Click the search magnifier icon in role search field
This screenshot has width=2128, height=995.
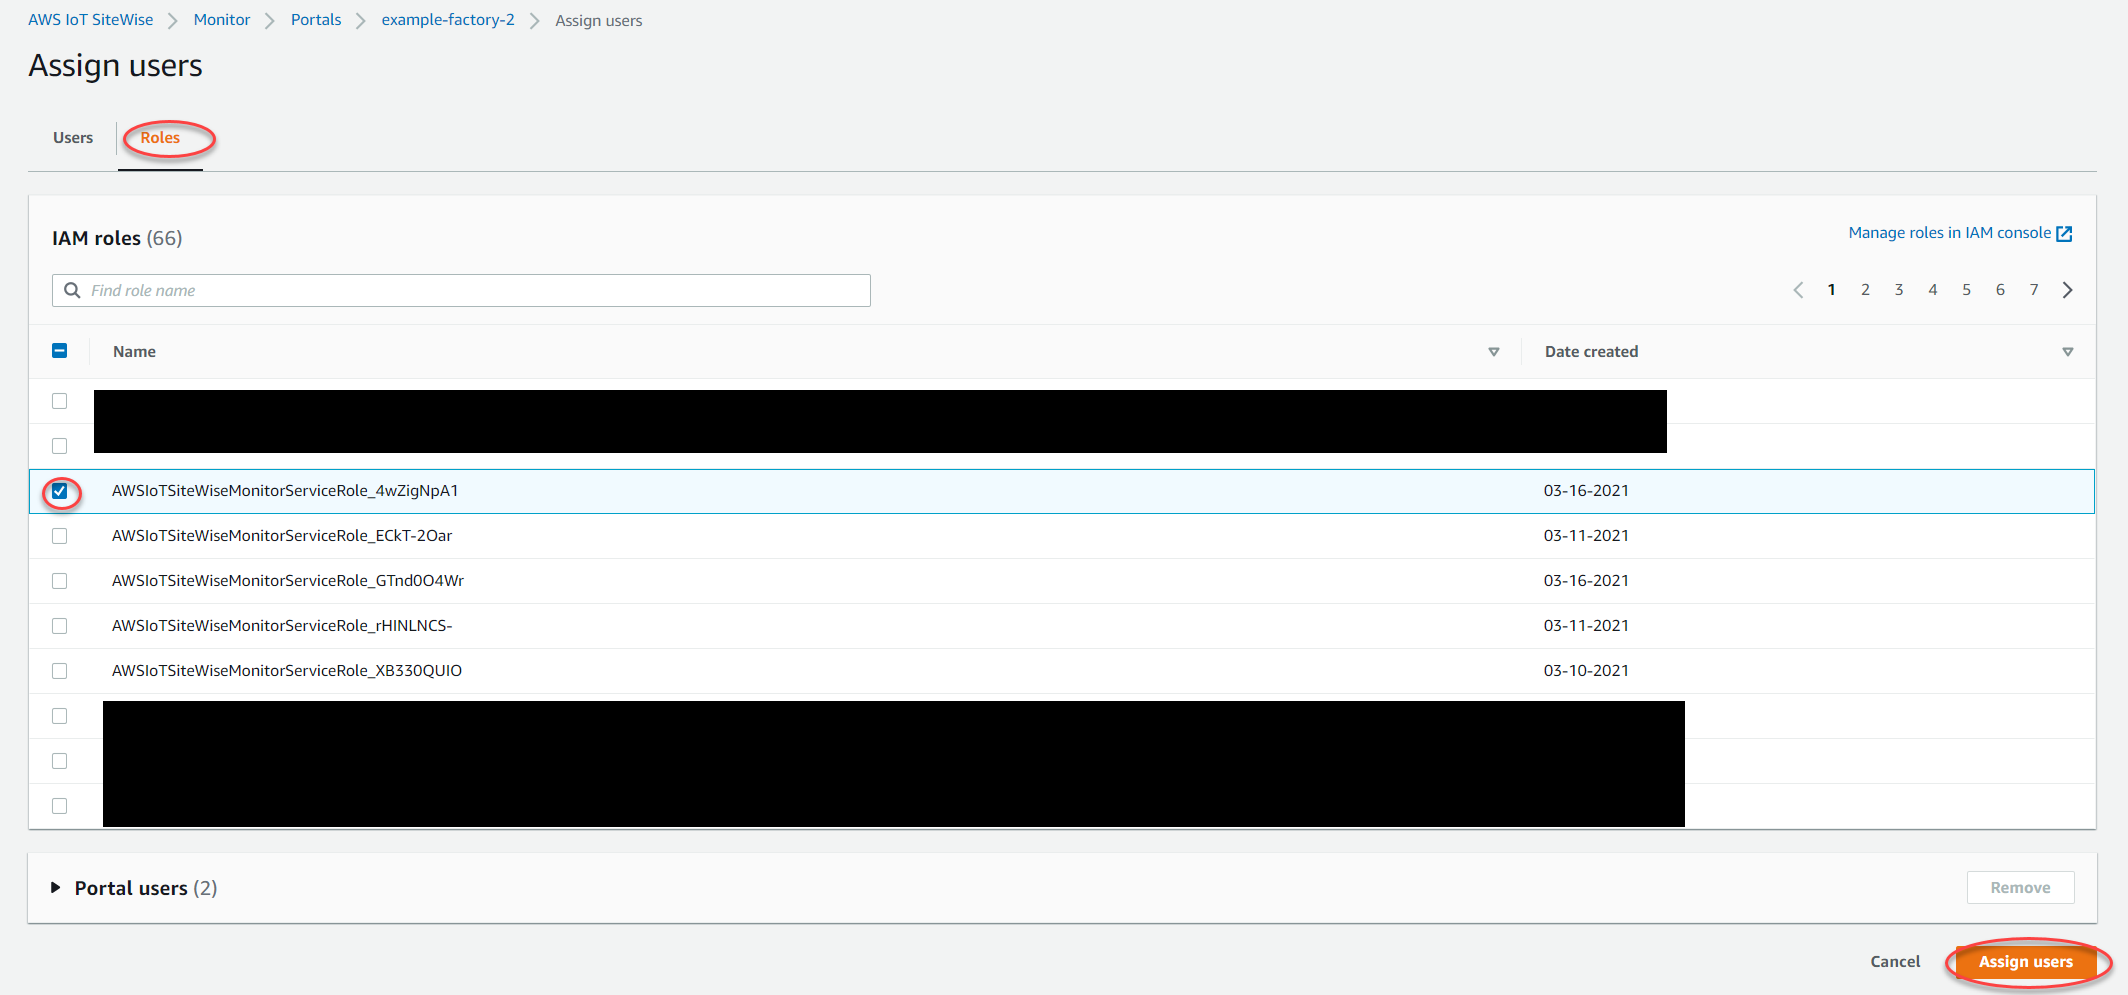tap(72, 290)
